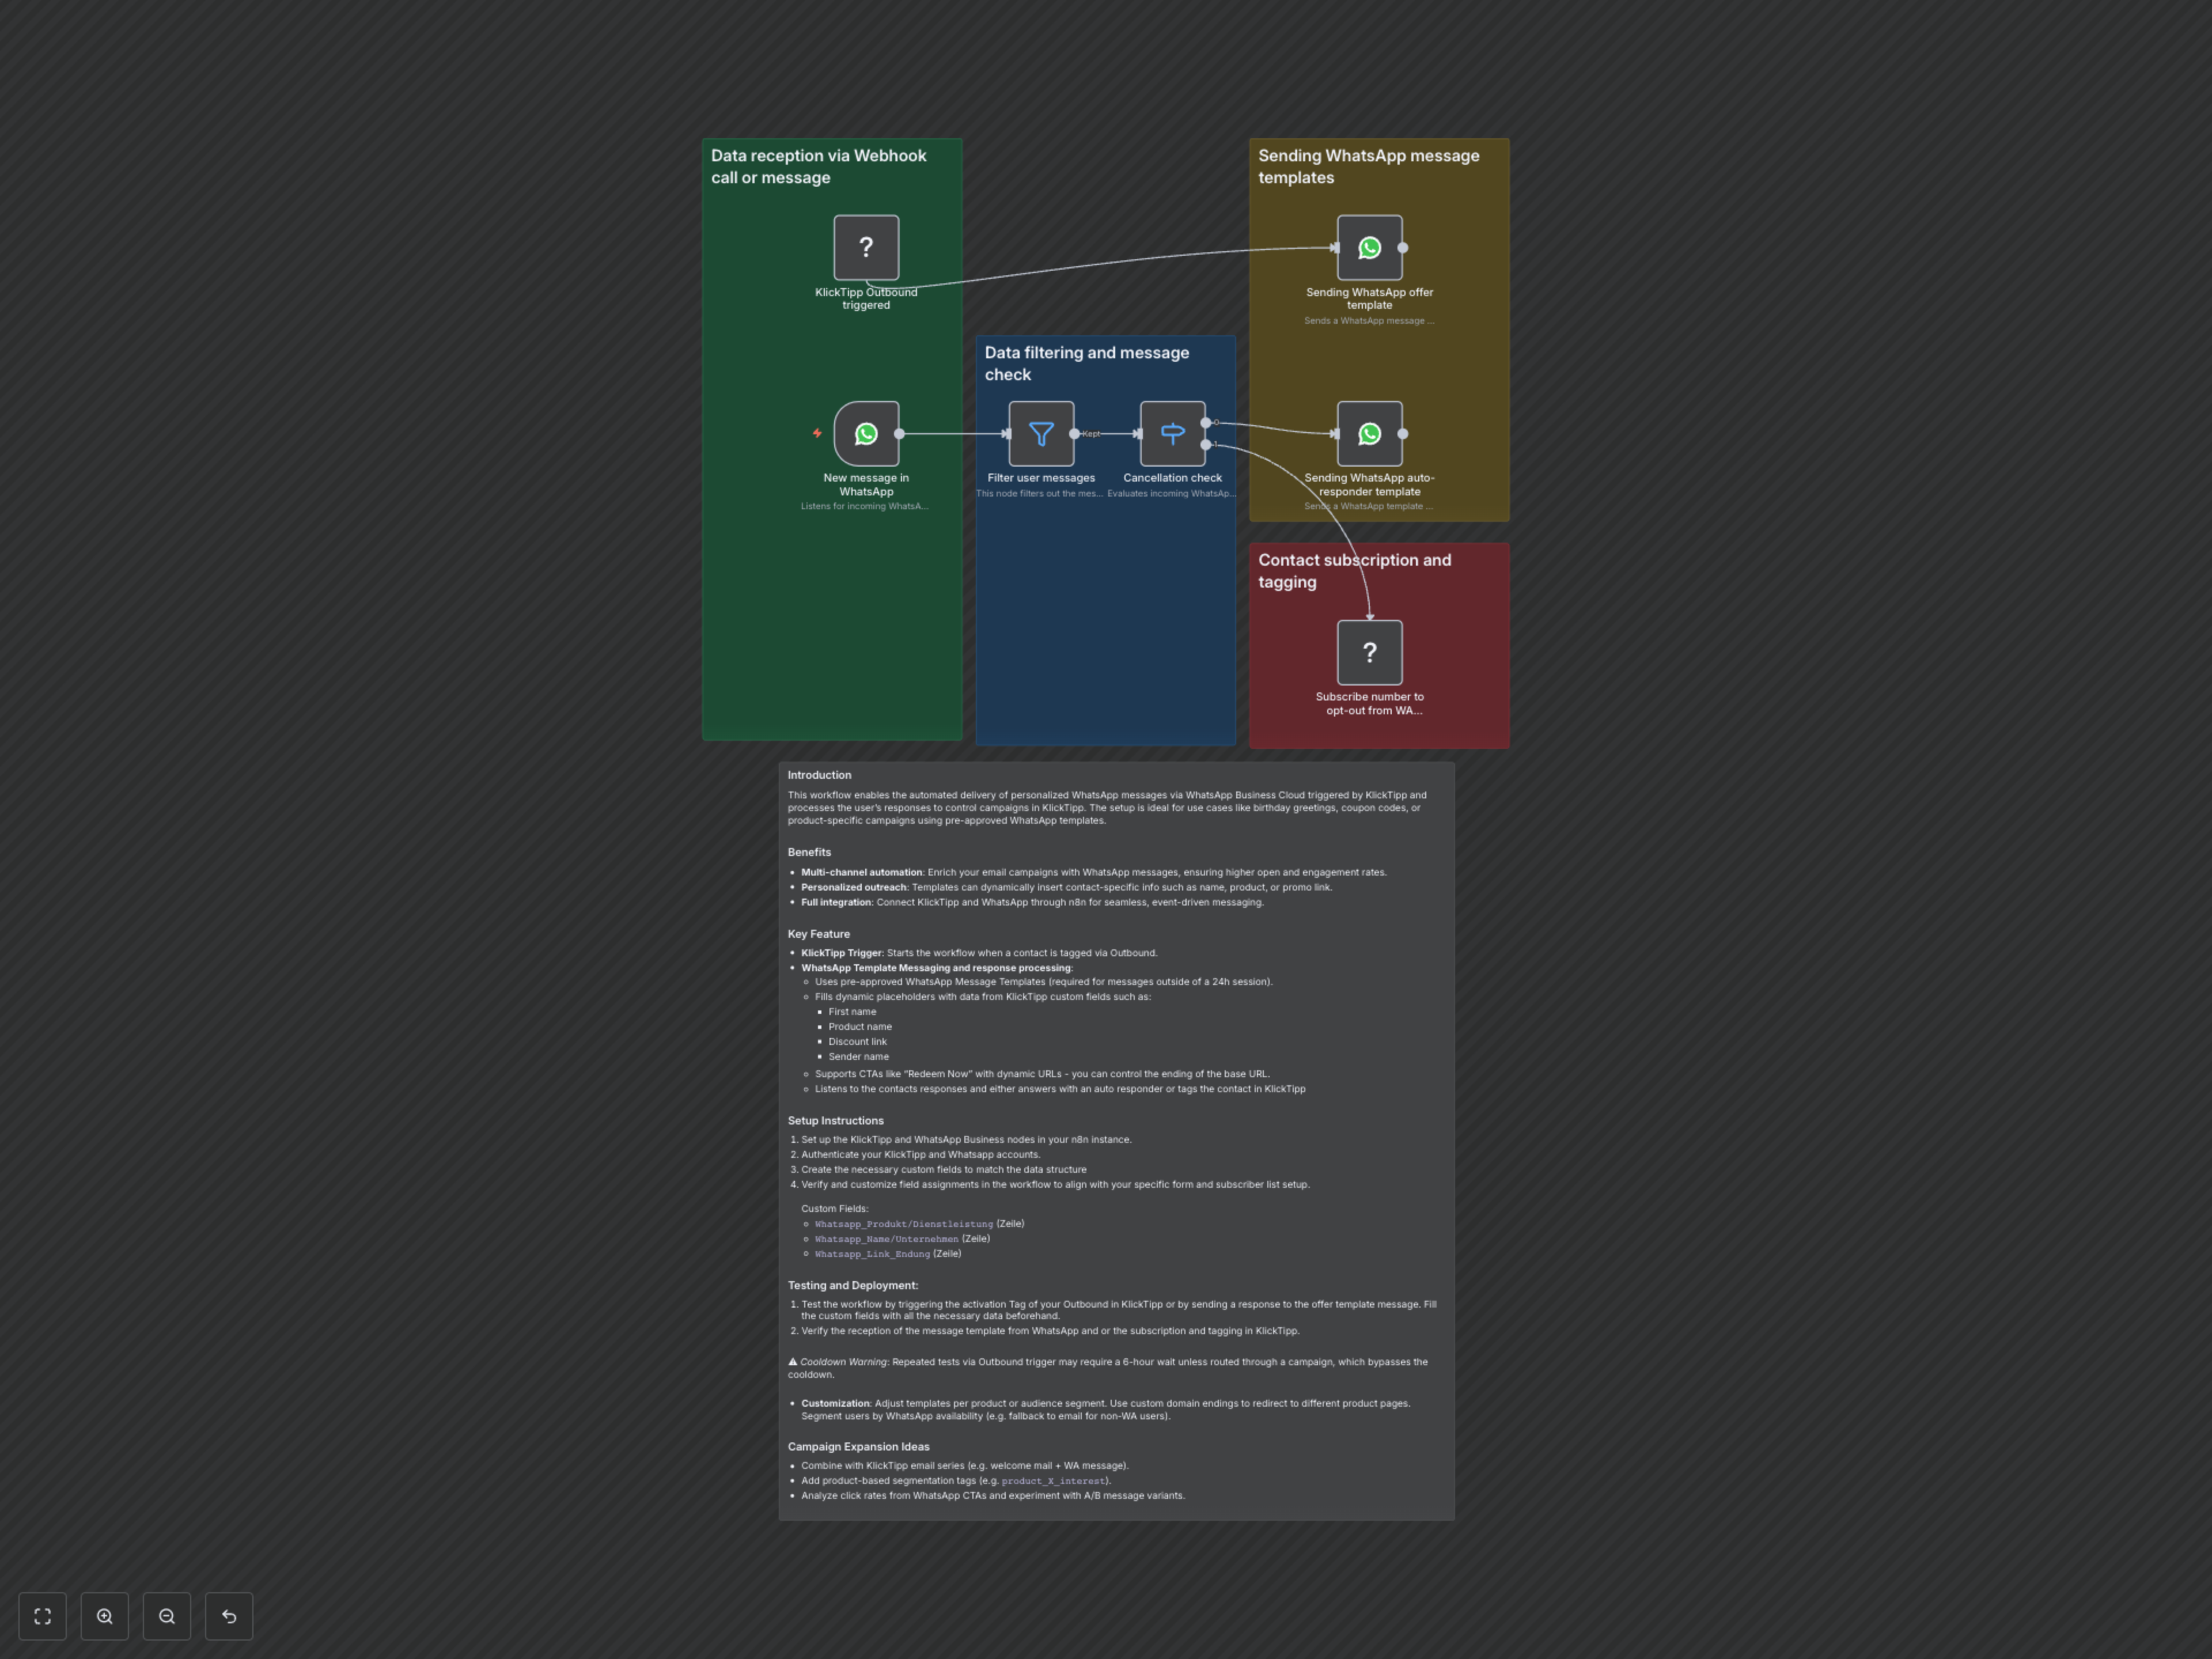Select the Filter user messages node
Screen dimensions: 2212x1659
tap(1041, 433)
